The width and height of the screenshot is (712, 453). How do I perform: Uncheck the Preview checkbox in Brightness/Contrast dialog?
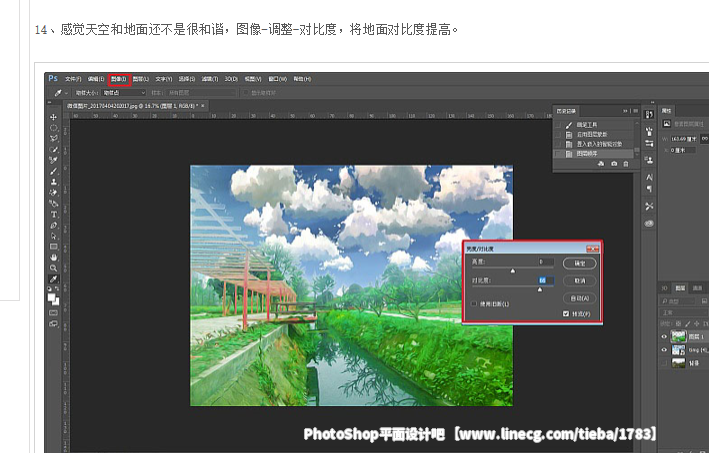566,314
